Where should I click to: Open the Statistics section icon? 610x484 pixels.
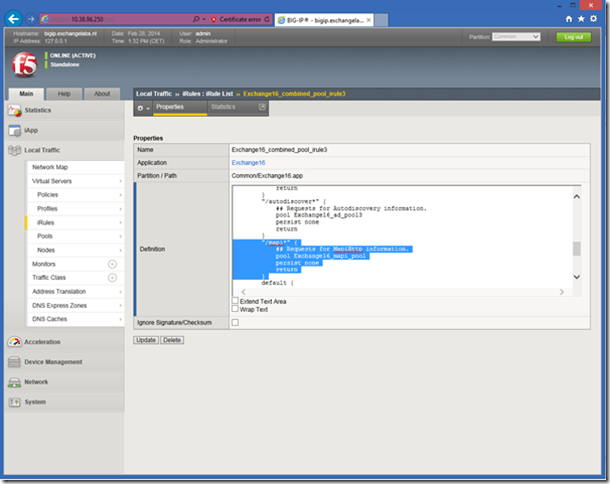point(14,110)
